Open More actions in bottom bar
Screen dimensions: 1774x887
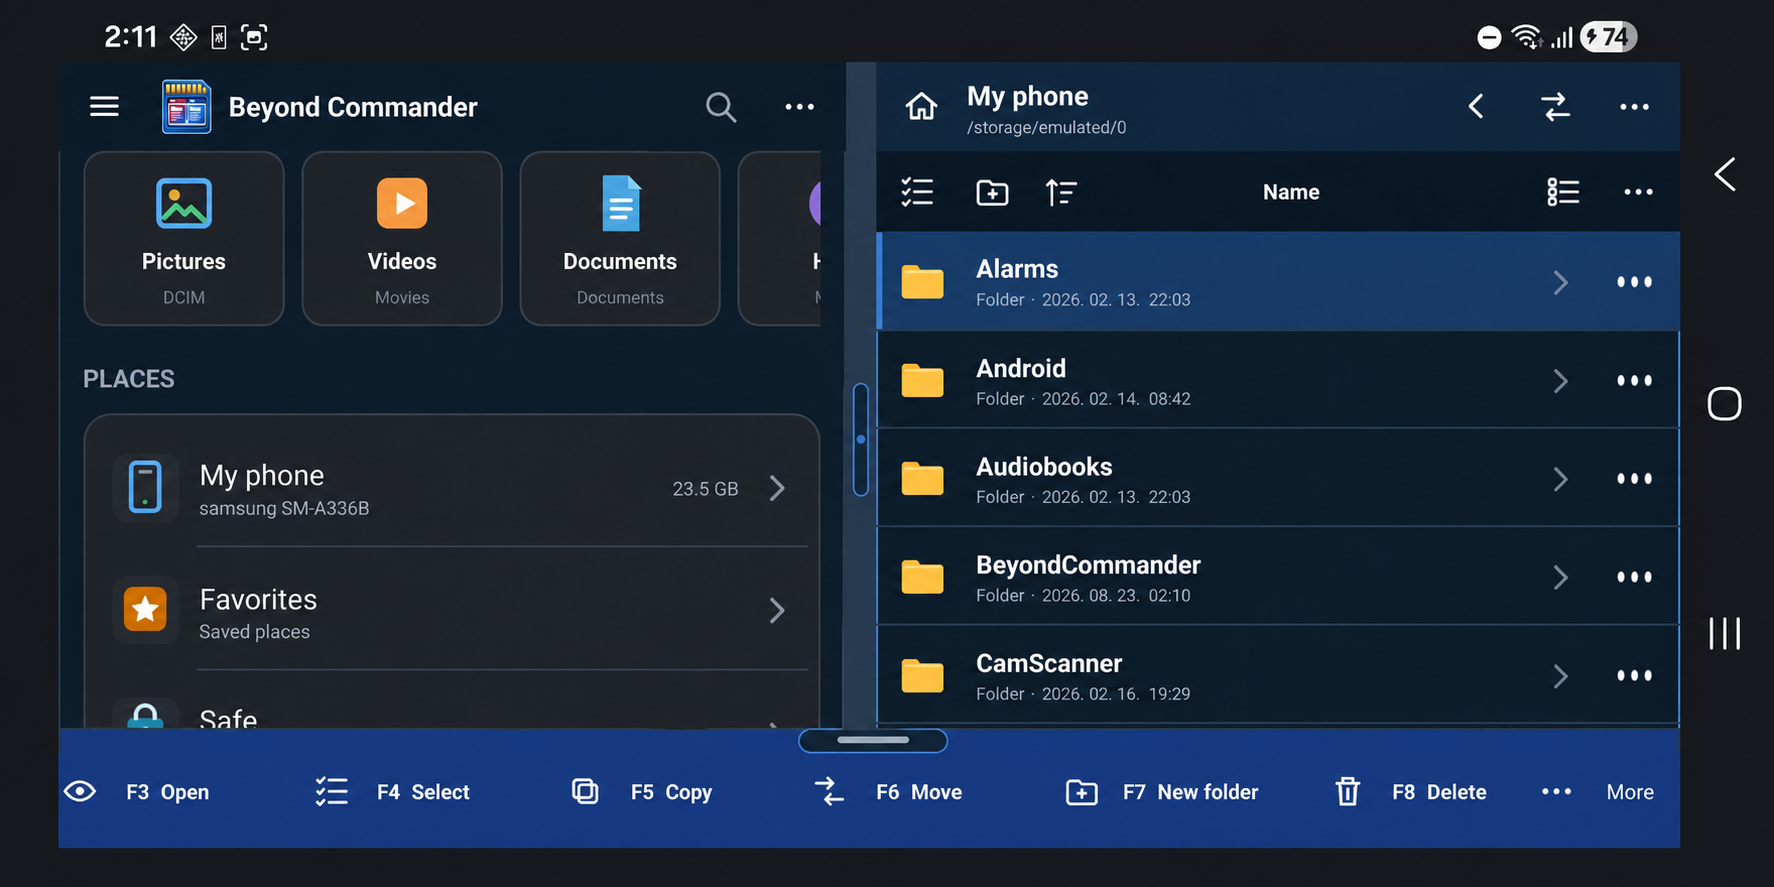(x=1597, y=792)
